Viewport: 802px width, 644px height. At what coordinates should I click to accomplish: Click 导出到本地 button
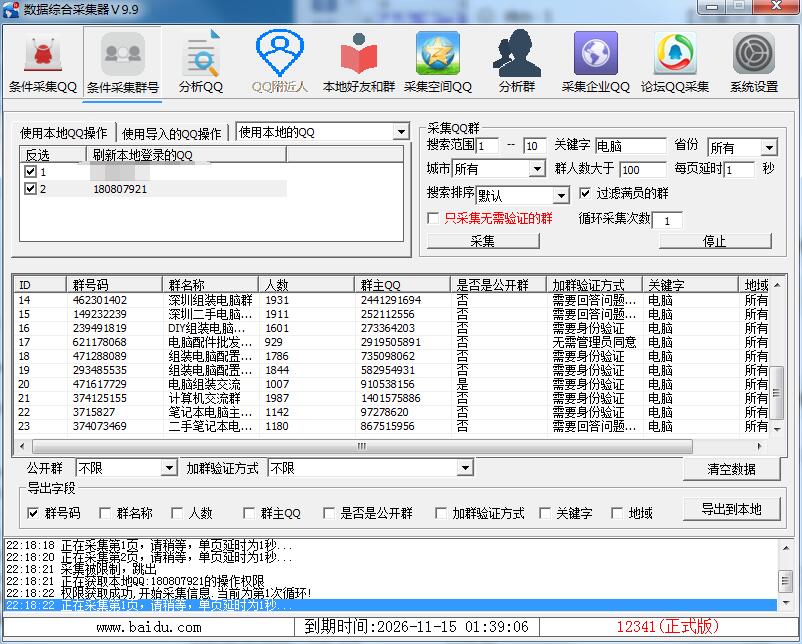coord(731,509)
